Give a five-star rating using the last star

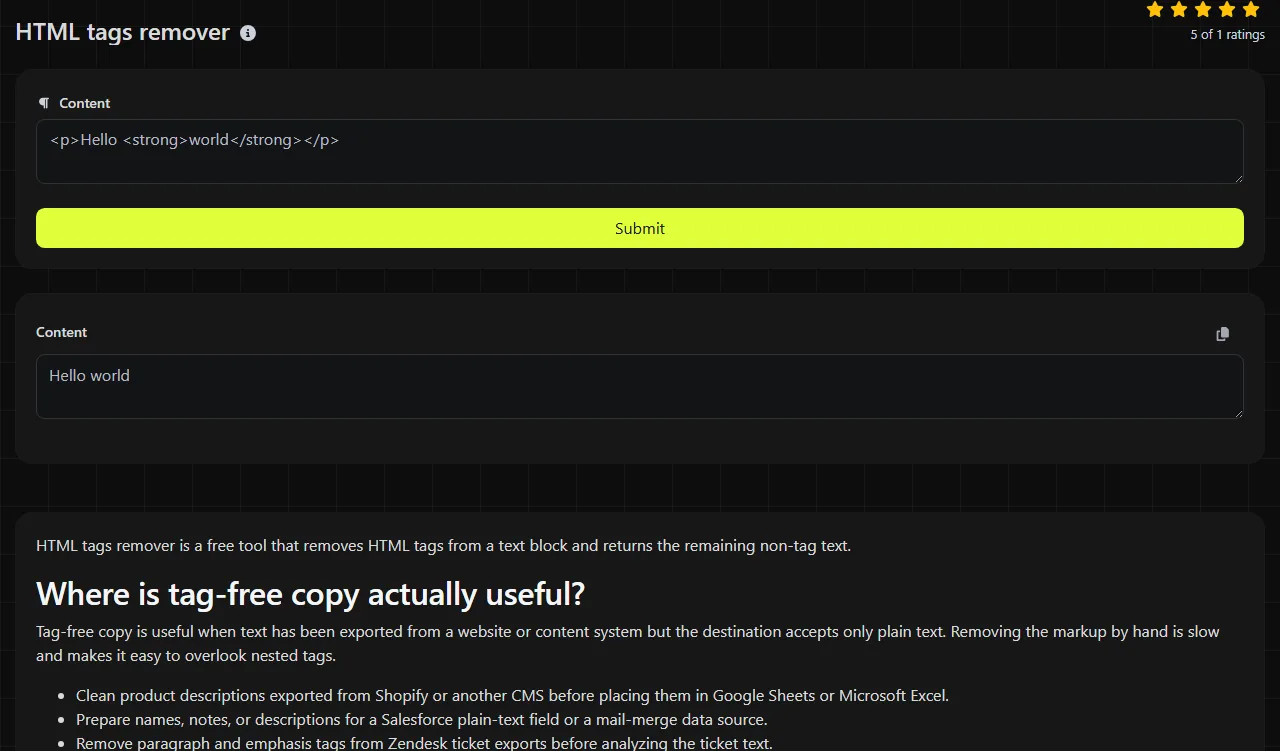click(x=1251, y=10)
